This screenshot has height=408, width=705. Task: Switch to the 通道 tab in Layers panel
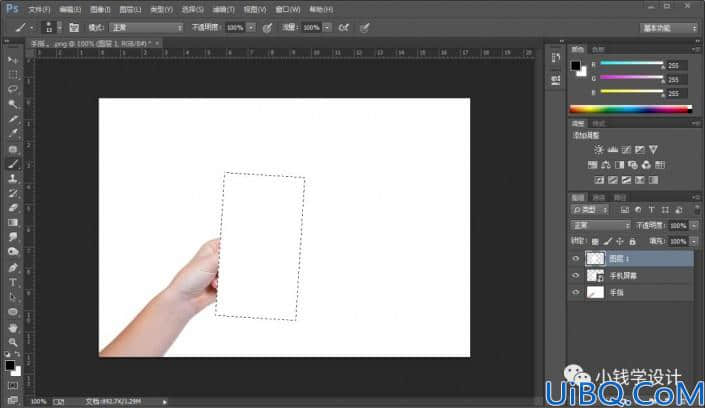[599, 197]
